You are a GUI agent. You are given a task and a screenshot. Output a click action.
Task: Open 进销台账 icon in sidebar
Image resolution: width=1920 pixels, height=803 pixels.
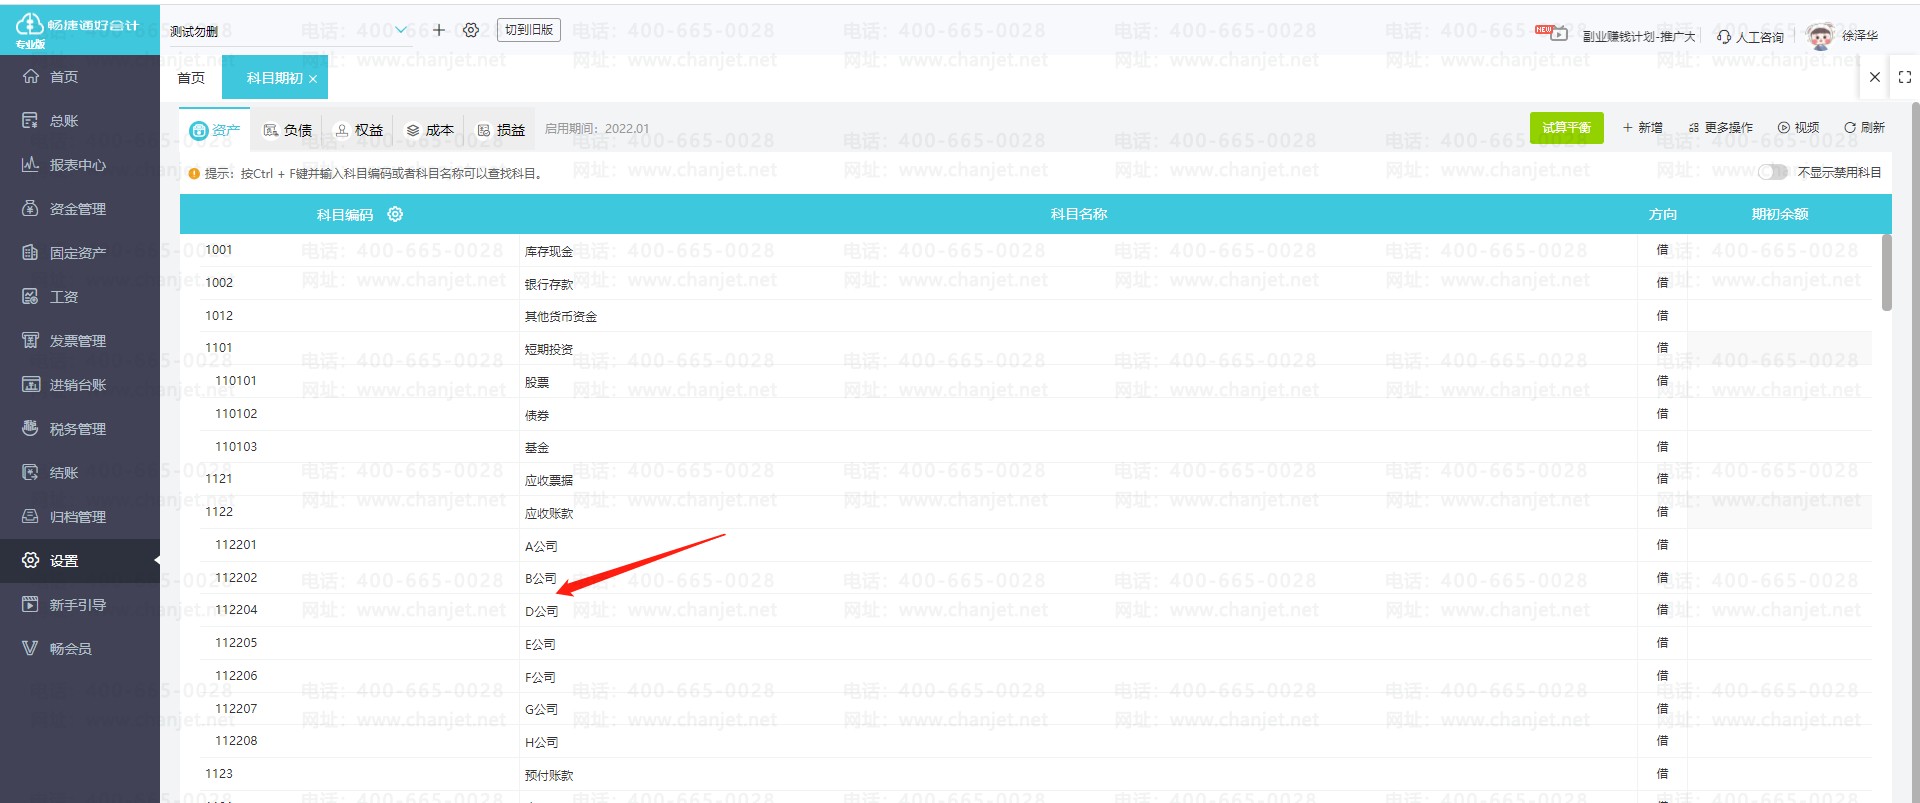click(31, 385)
